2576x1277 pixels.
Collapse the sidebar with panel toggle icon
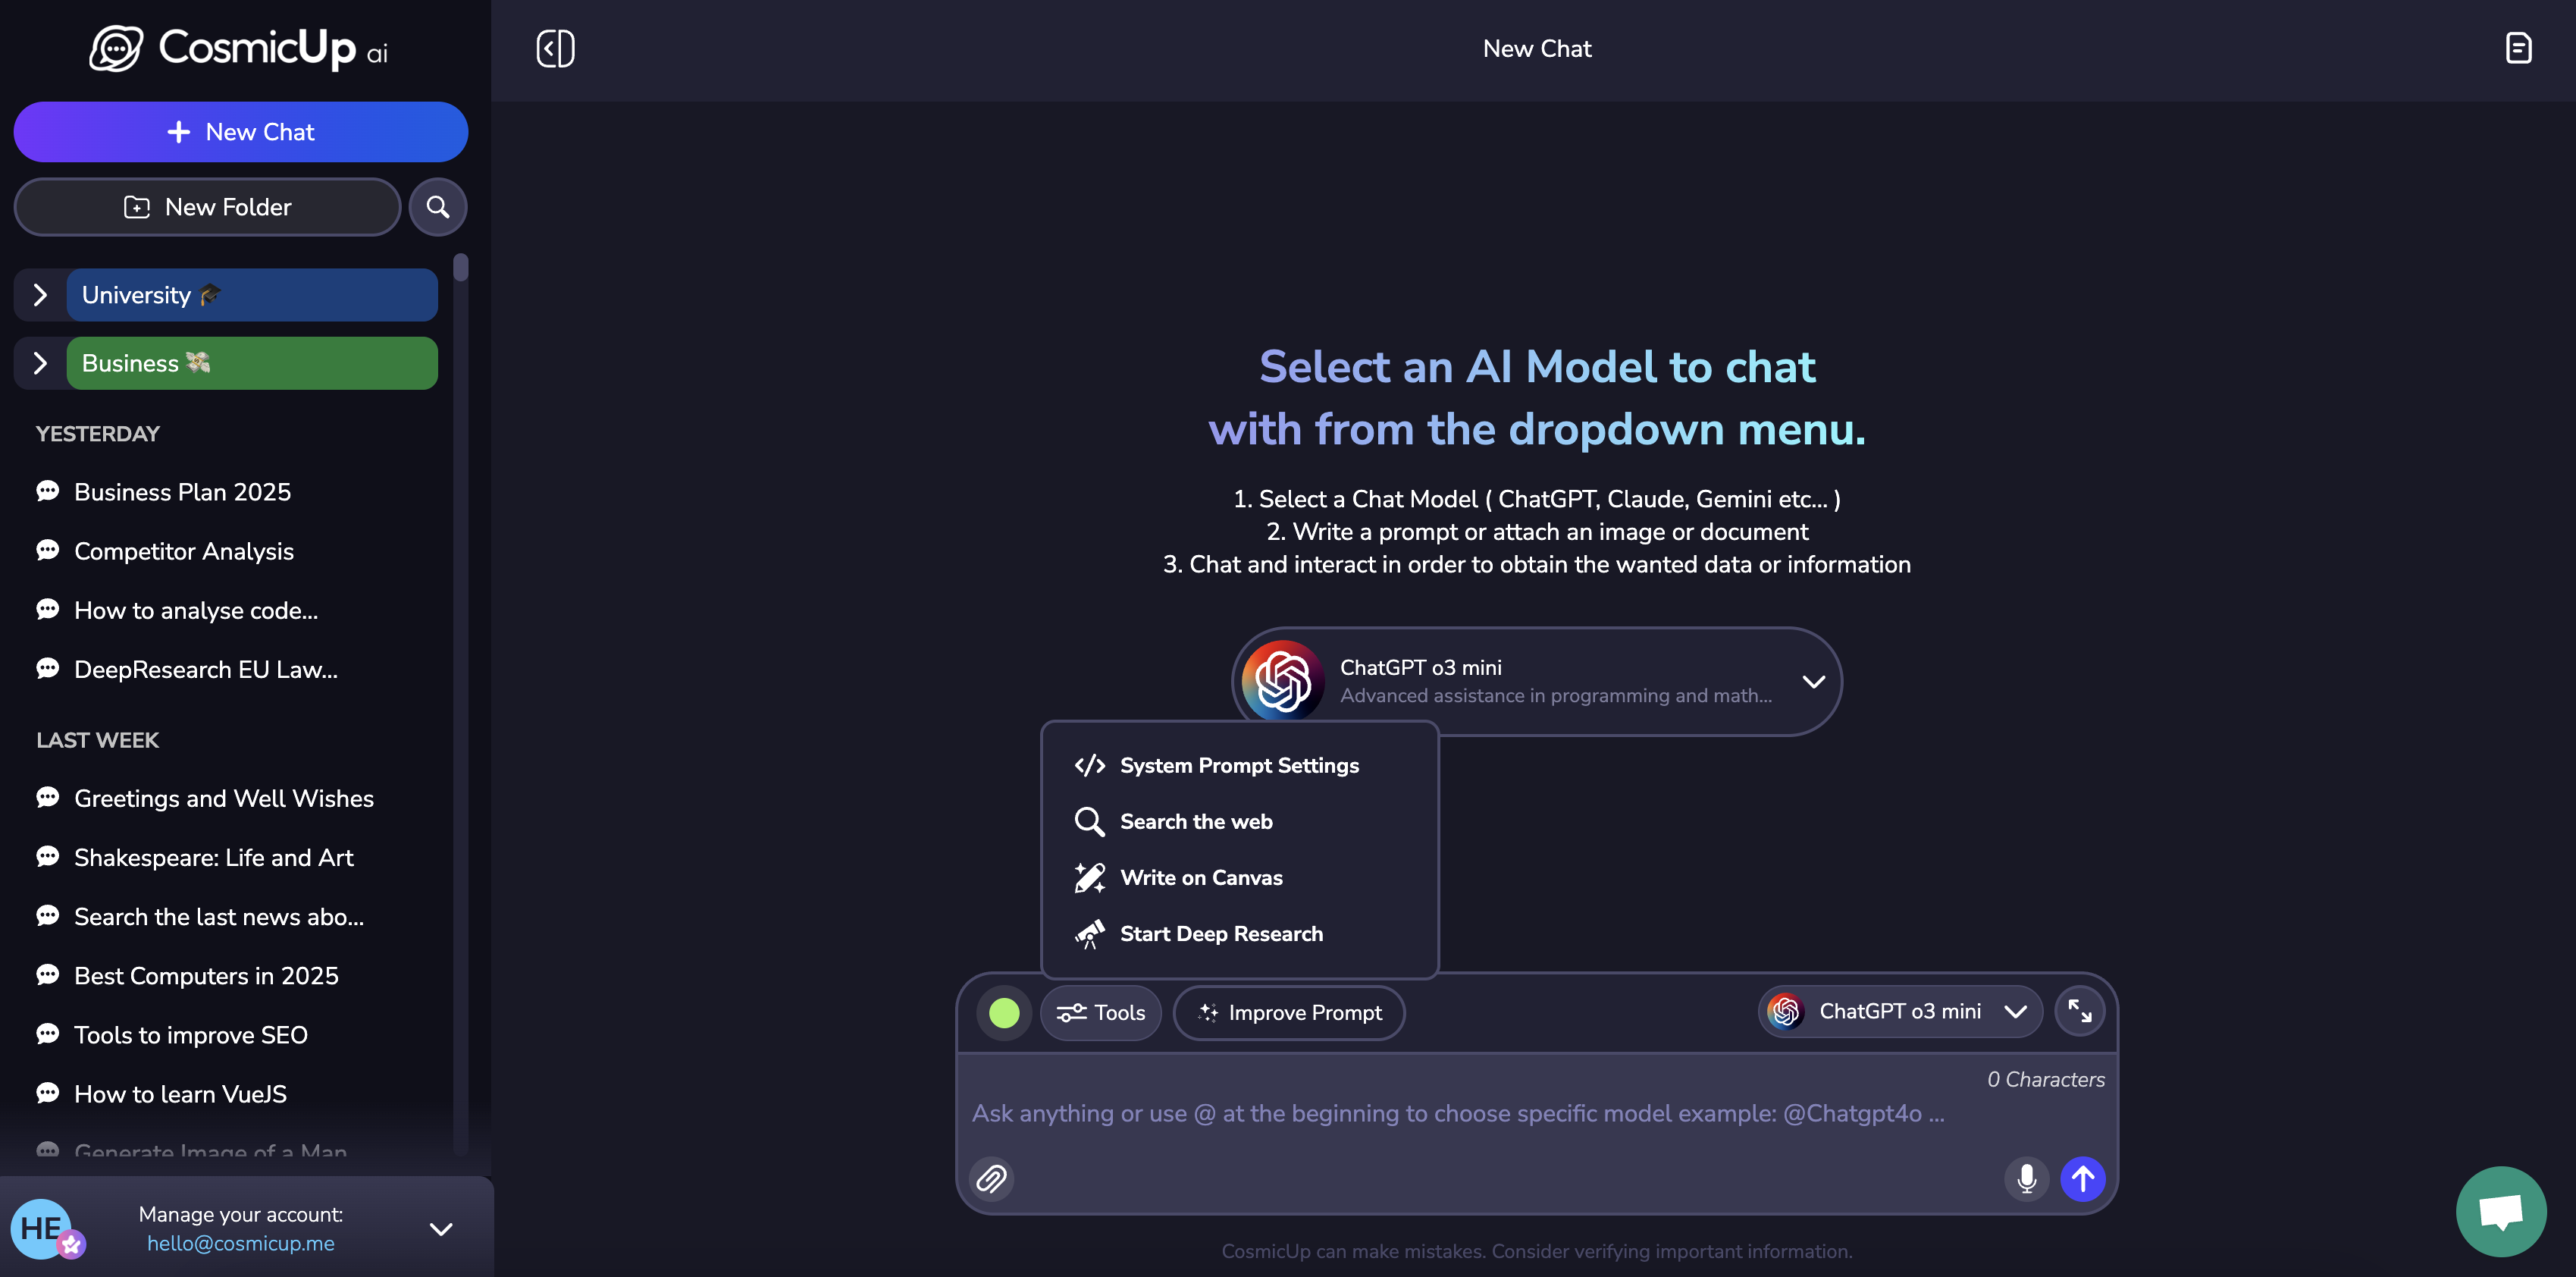point(555,49)
